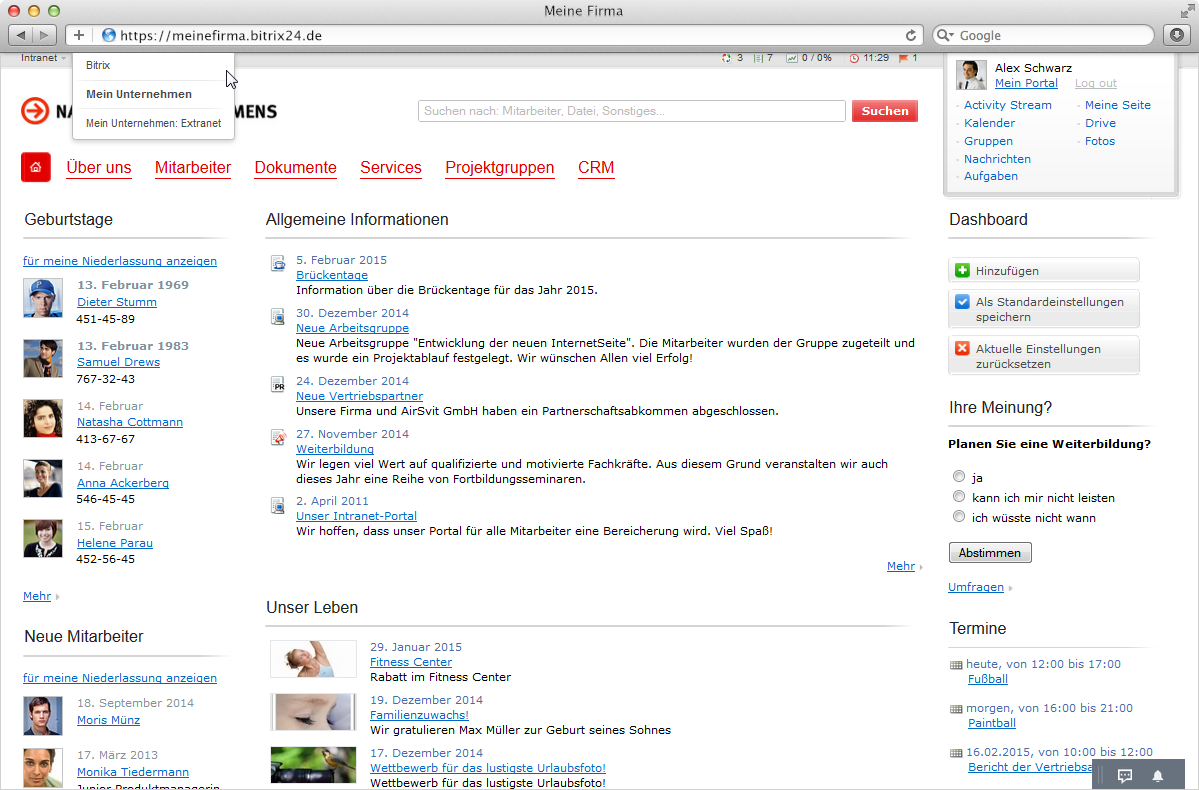Image resolution: width=1199 pixels, height=790 pixels.
Task: Click the green plus icon beside Hinzufügen
Action: click(963, 270)
